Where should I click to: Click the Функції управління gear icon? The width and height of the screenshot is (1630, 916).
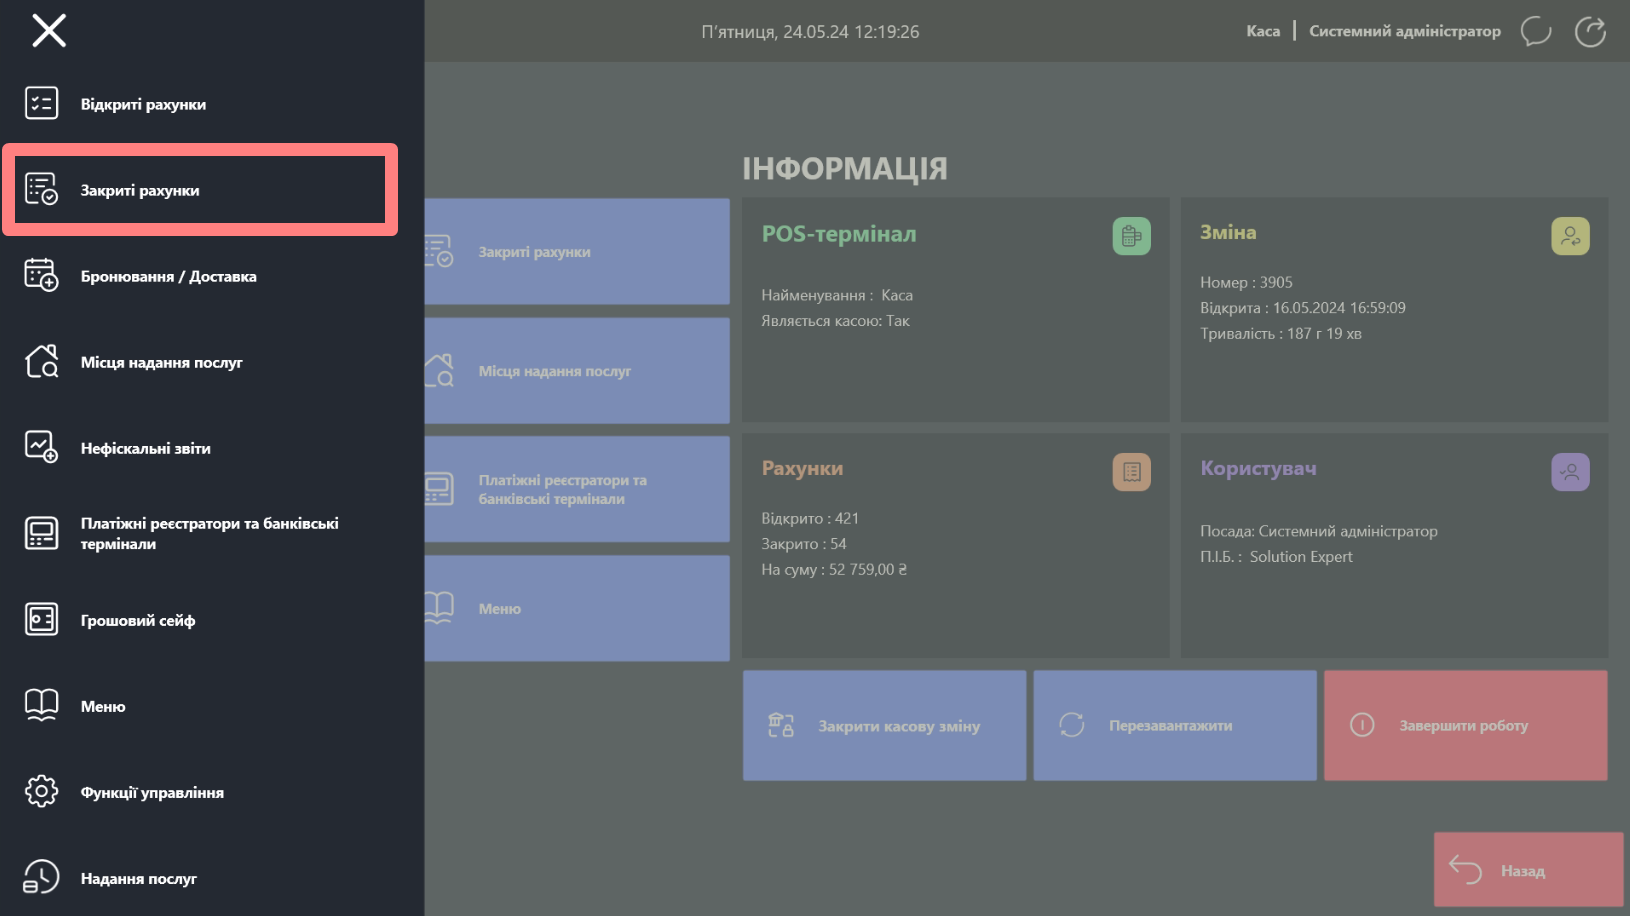click(x=41, y=791)
